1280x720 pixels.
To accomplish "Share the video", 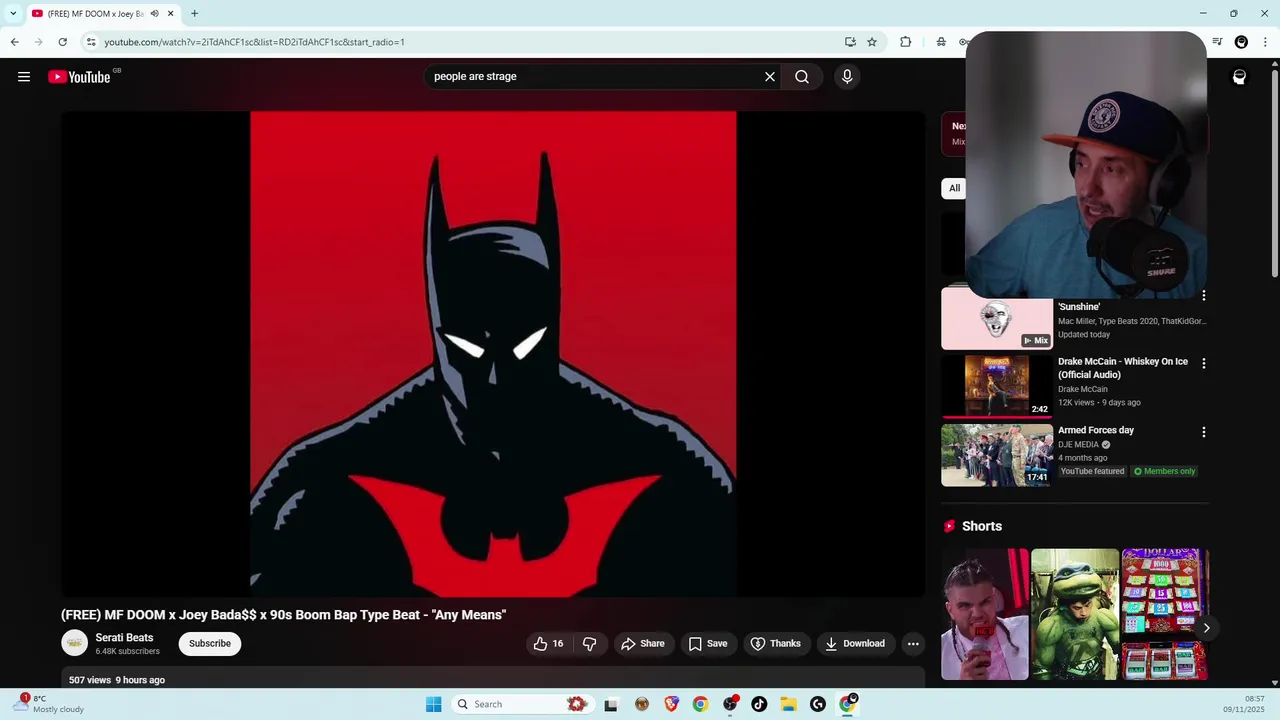I will (643, 644).
